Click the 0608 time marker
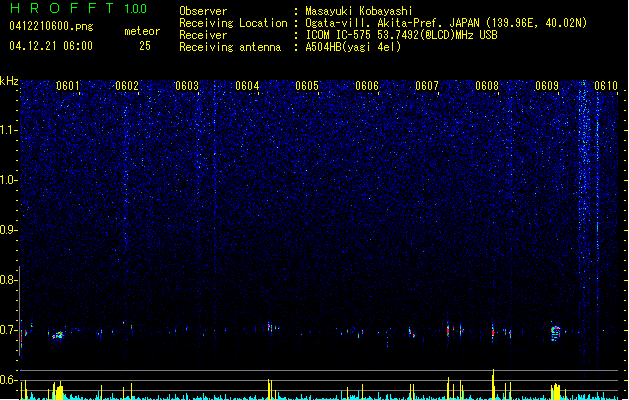629x400 pixels. click(x=487, y=86)
